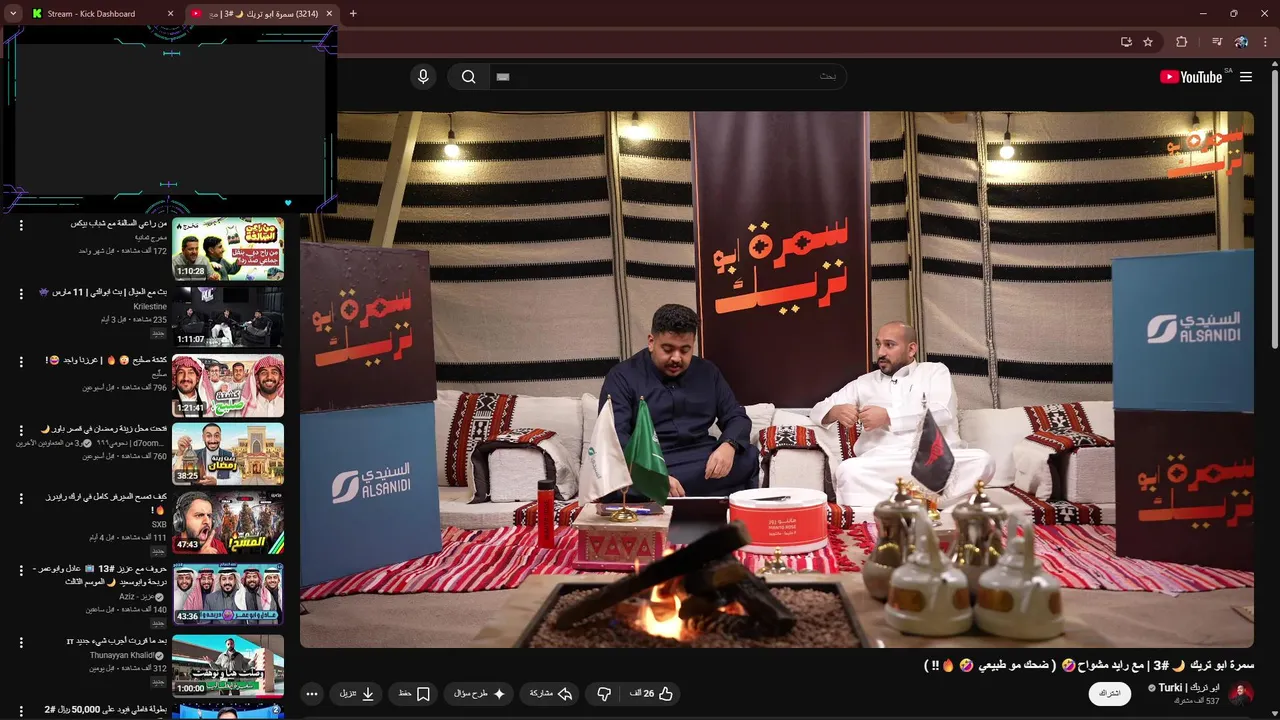The image size is (1280, 720).
Task: Focus the YouTube search field
Action: point(667,77)
